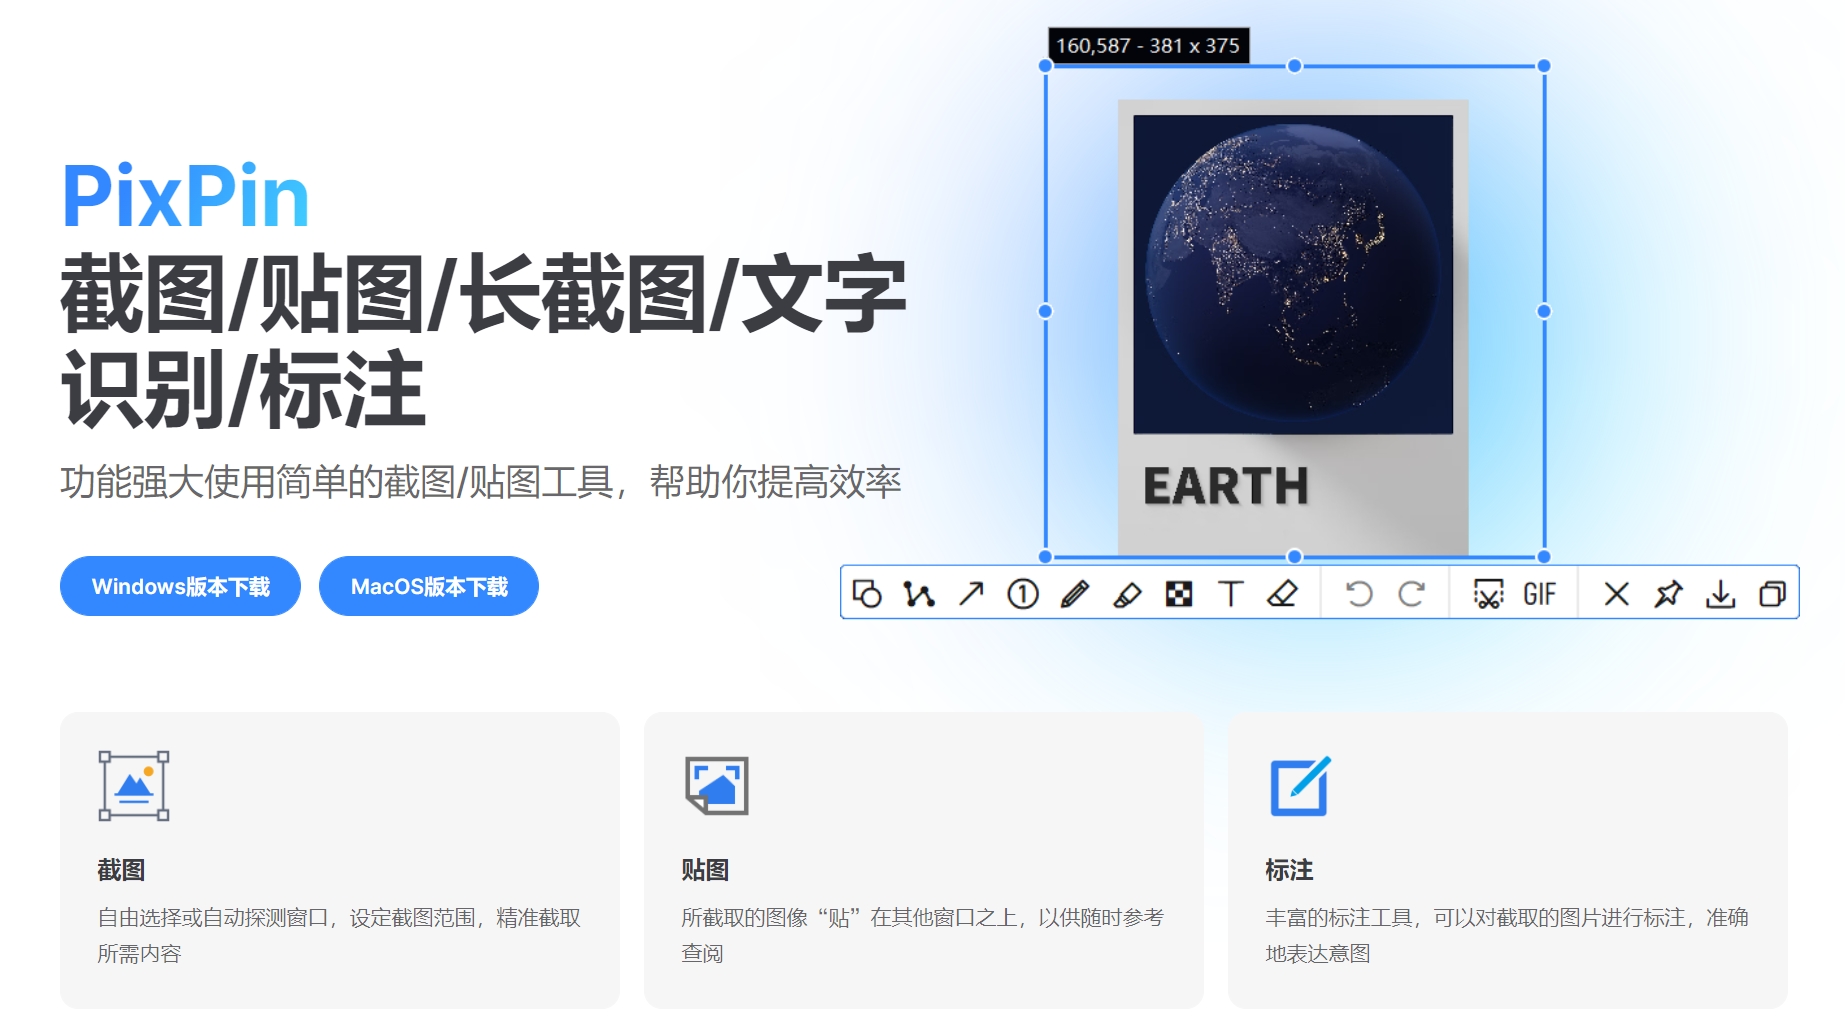This screenshot has height=1030, width=1845.
Task: Click the redo arrow icon
Action: 1411,594
